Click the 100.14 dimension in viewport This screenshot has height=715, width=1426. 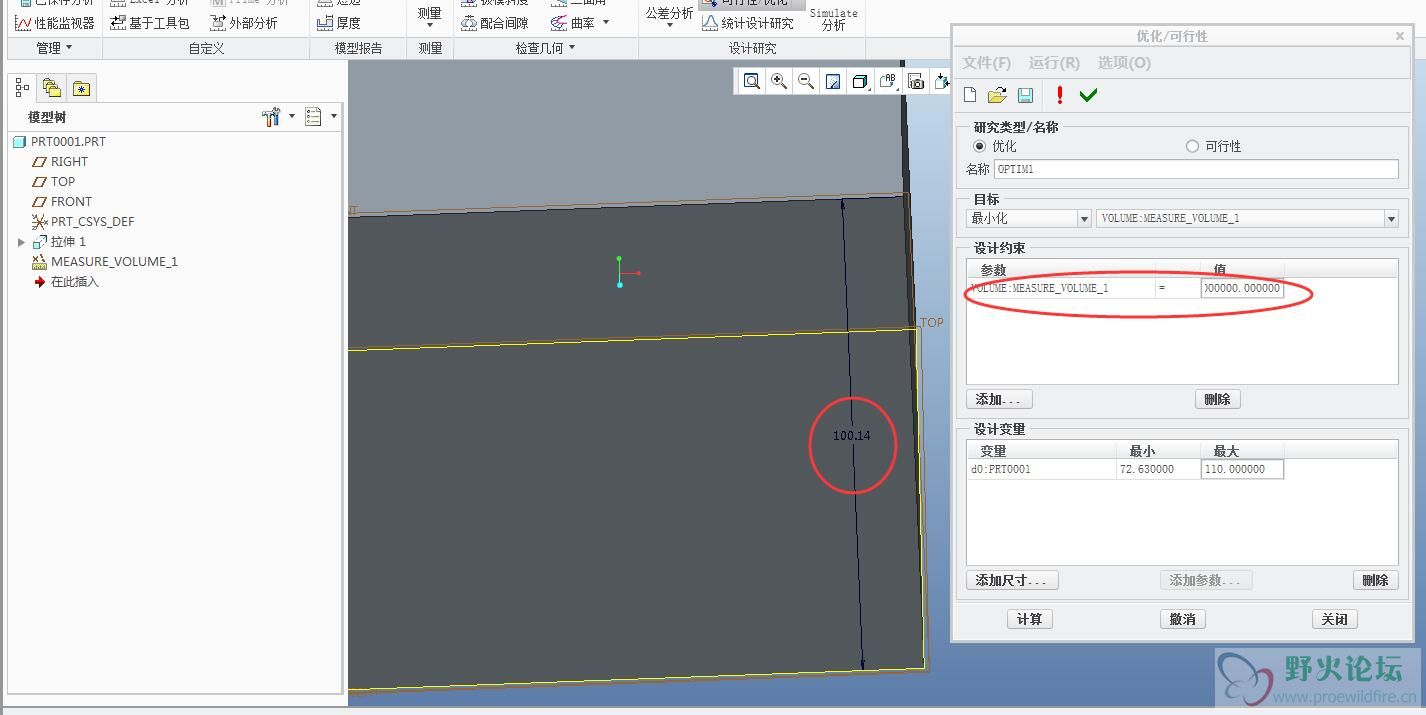tap(851, 436)
